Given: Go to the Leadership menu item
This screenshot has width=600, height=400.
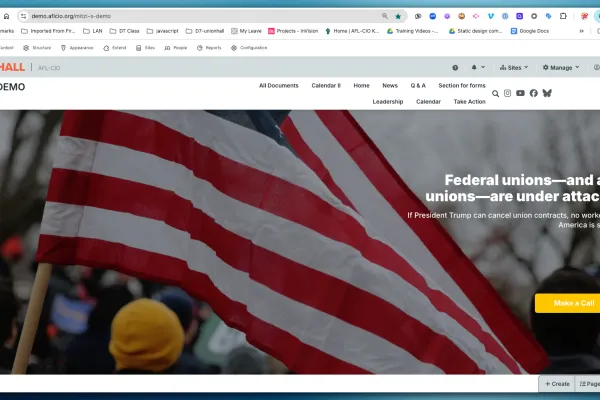Looking at the screenshot, I should click(388, 102).
